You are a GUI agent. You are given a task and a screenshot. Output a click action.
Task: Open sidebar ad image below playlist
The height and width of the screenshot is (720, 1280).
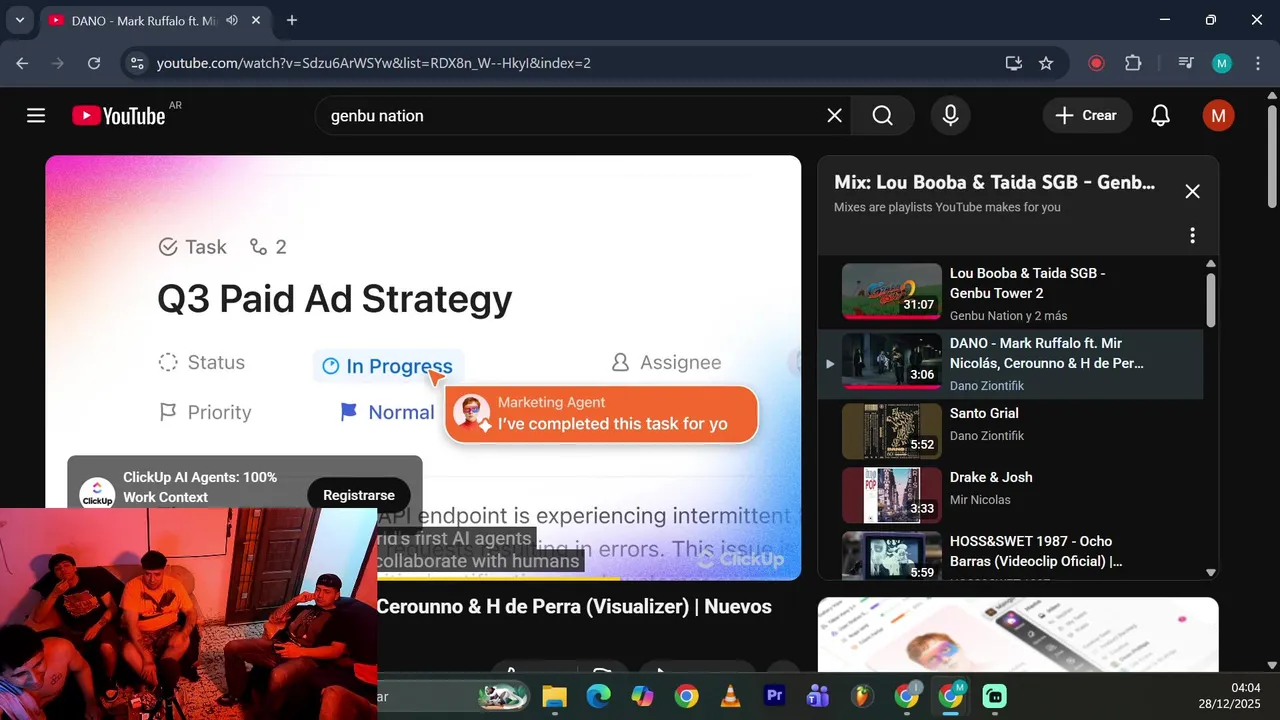tap(1018, 635)
